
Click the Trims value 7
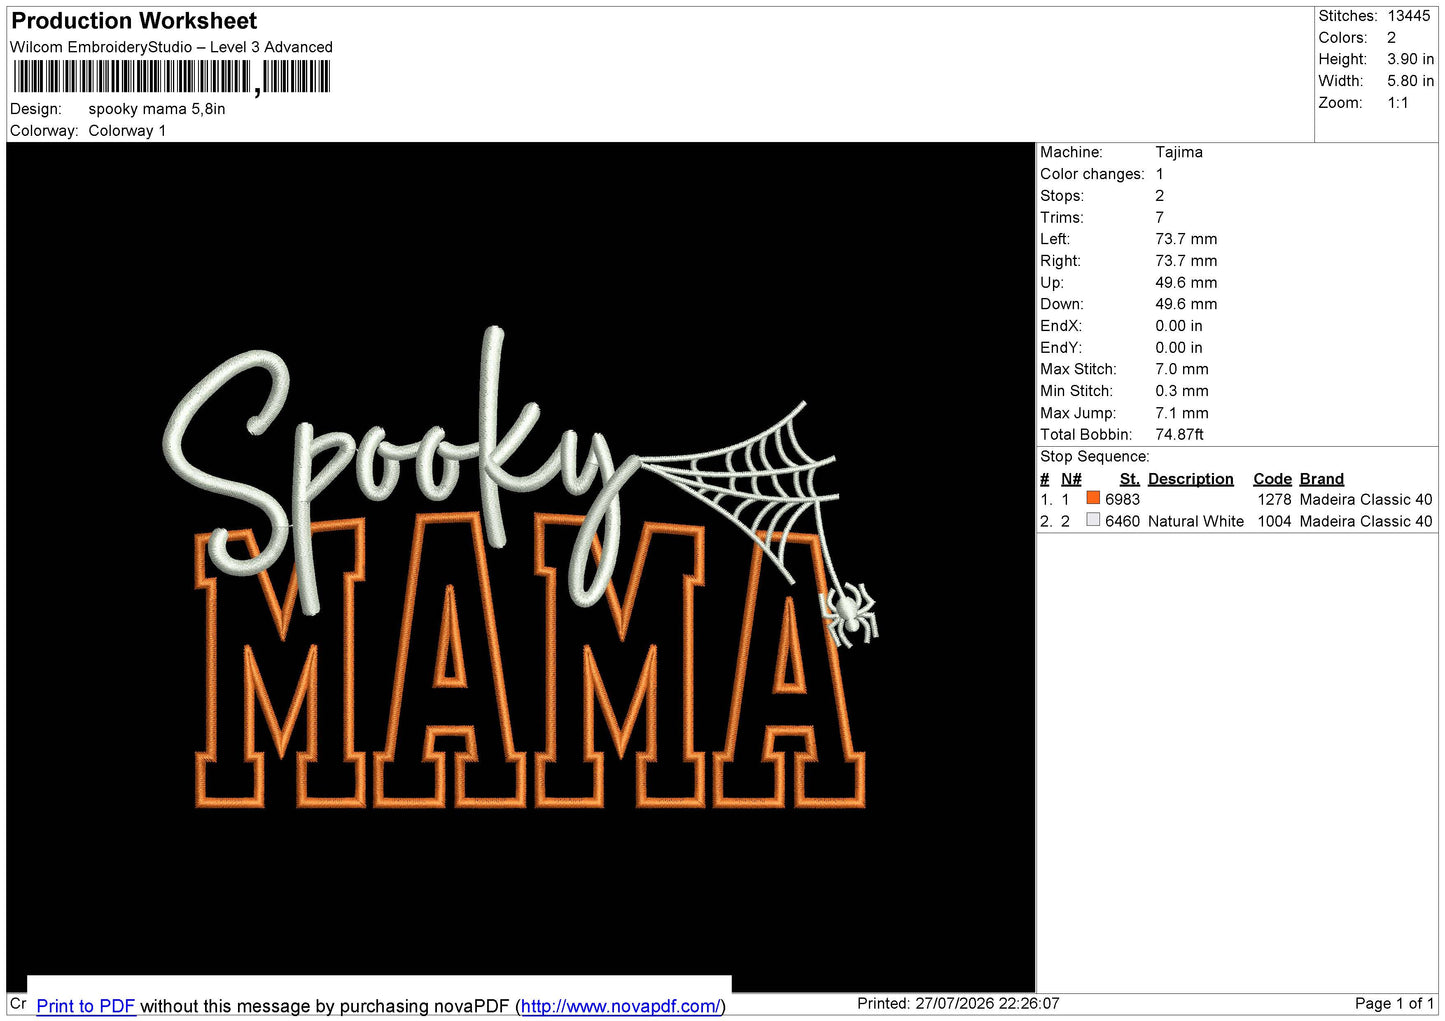(x=1160, y=217)
